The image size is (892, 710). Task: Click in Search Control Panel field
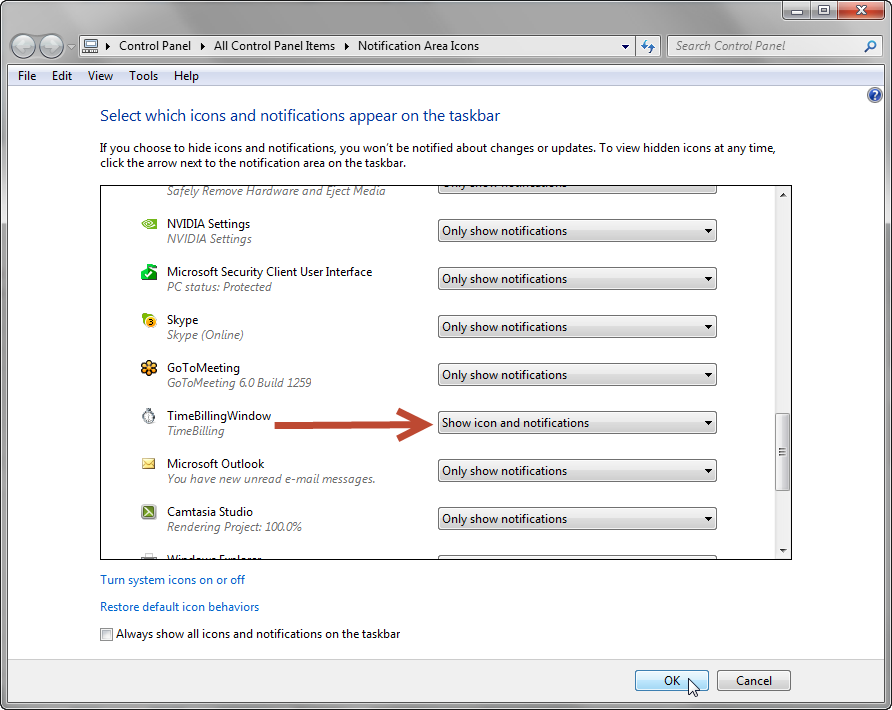point(765,46)
